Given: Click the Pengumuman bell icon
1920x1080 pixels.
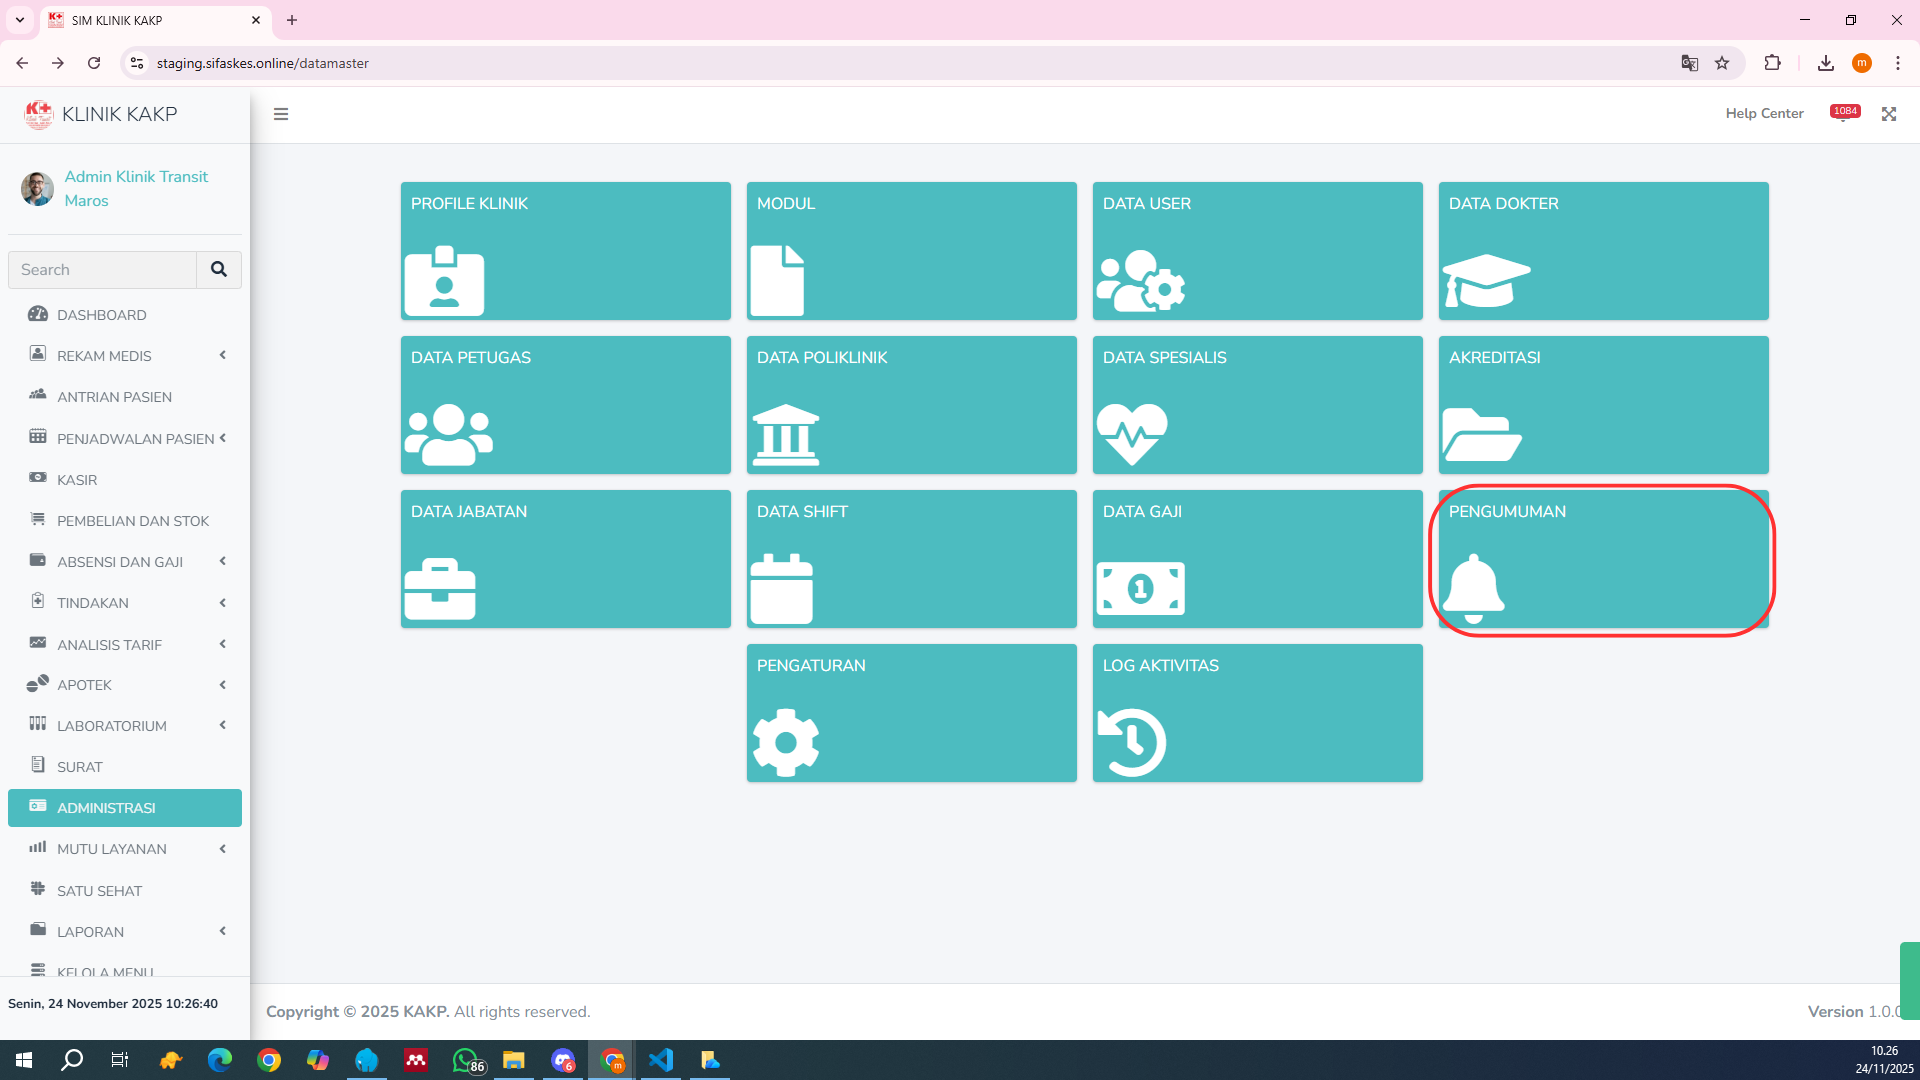Looking at the screenshot, I should click(1473, 588).
